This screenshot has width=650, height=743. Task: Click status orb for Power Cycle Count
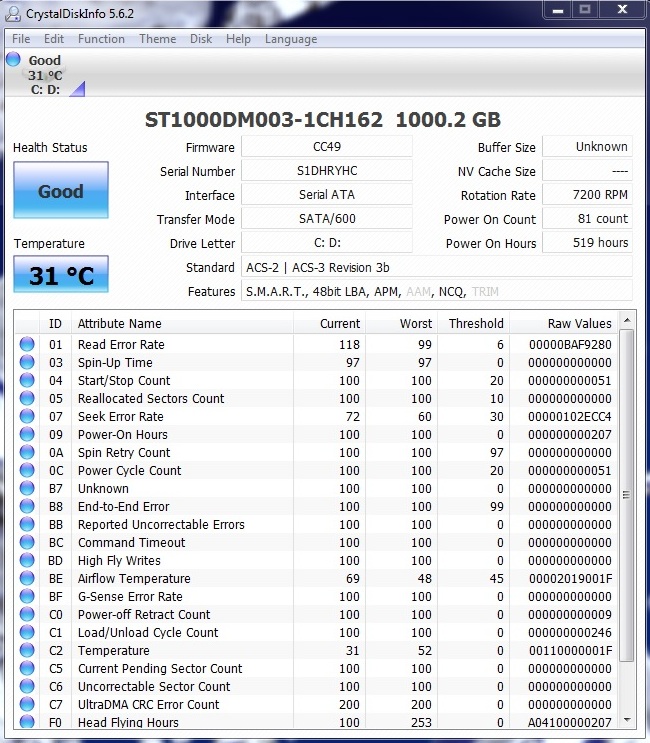click(x=27, y=470)
